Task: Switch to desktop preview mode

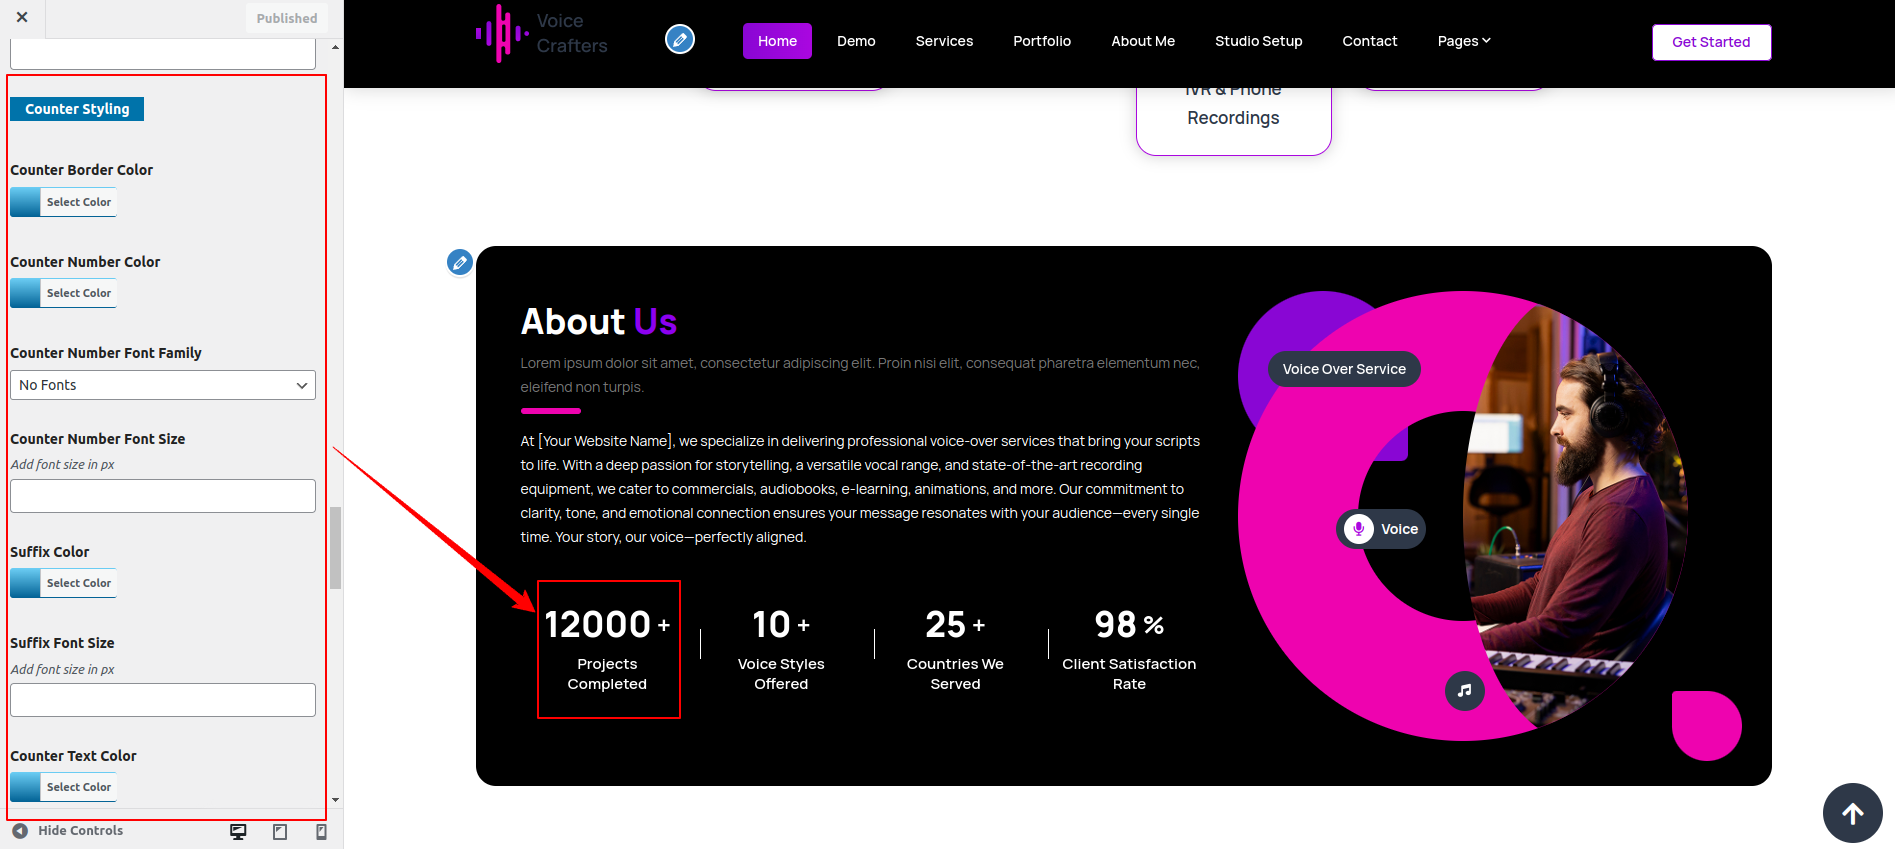Action: click(238, 832)
